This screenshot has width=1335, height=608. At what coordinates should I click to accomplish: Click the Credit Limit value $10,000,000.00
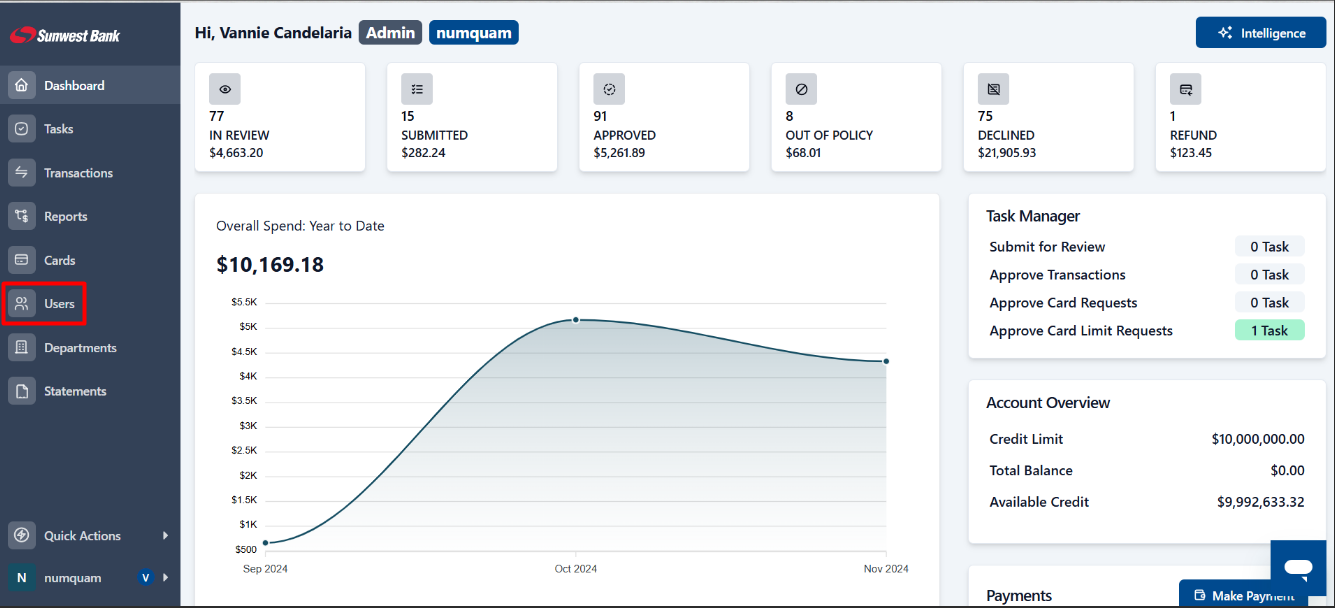coord(1258,439)
